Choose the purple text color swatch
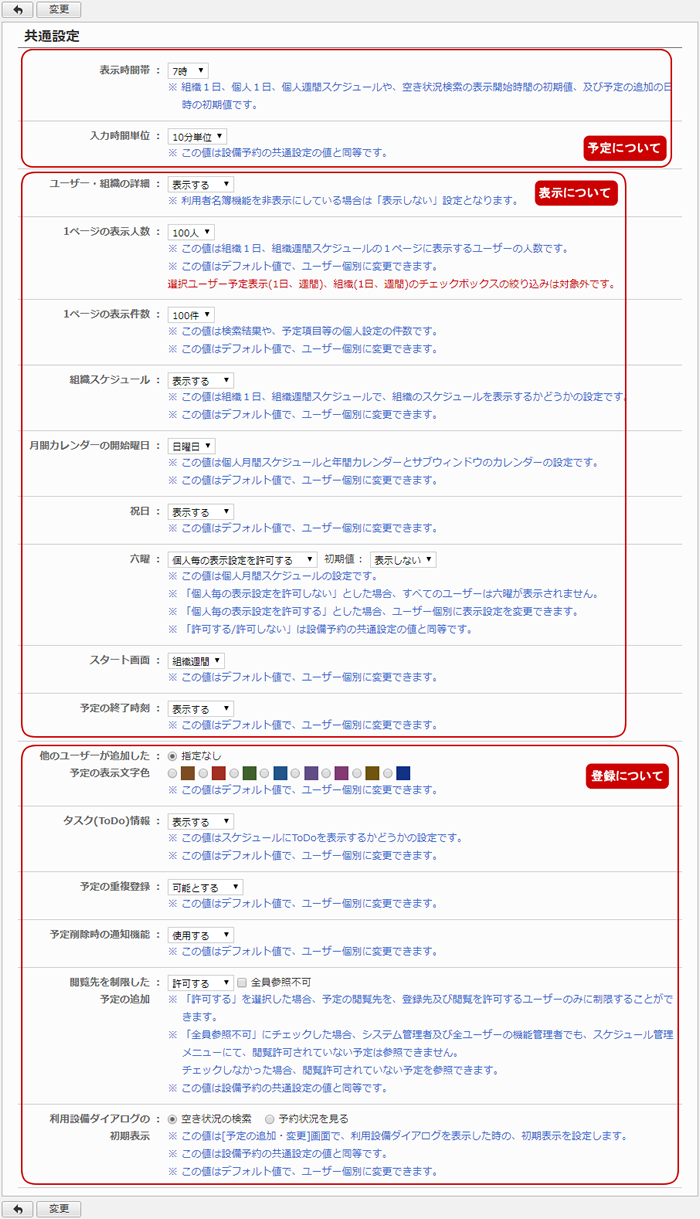Screen dimensions: 700x1219 [311, 773]
